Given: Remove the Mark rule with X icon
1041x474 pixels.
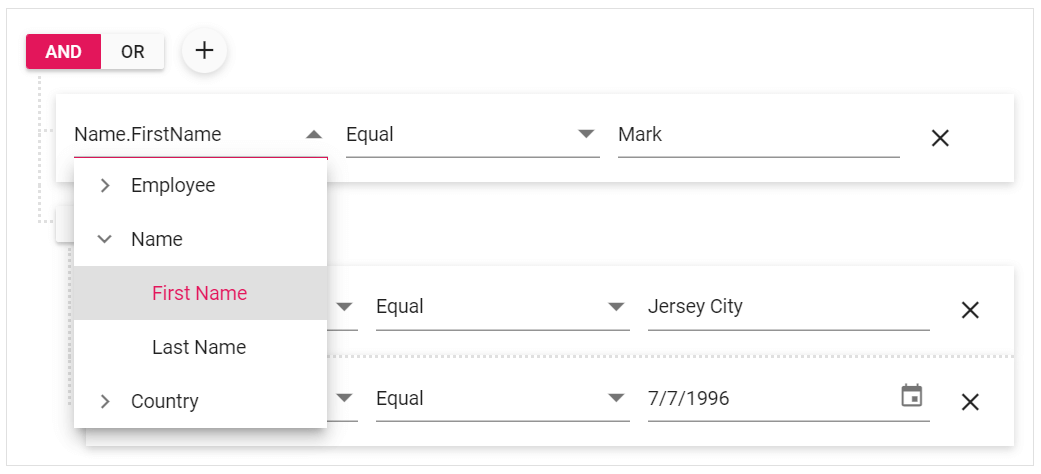Looking at the screenshot, I should [940, 138].
